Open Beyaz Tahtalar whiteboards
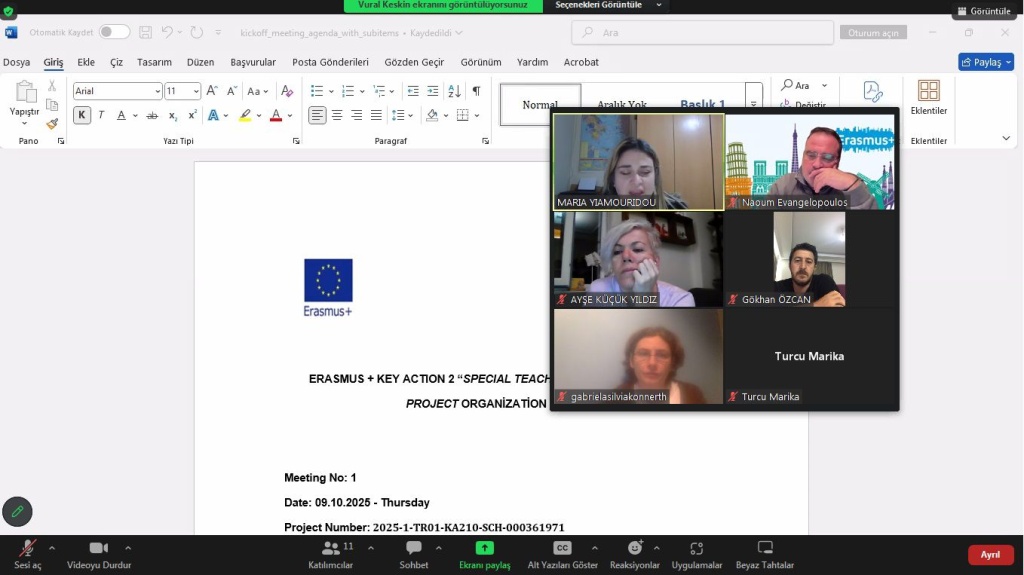The height and width of the screenshot is (575, 1024). [764, 548]
